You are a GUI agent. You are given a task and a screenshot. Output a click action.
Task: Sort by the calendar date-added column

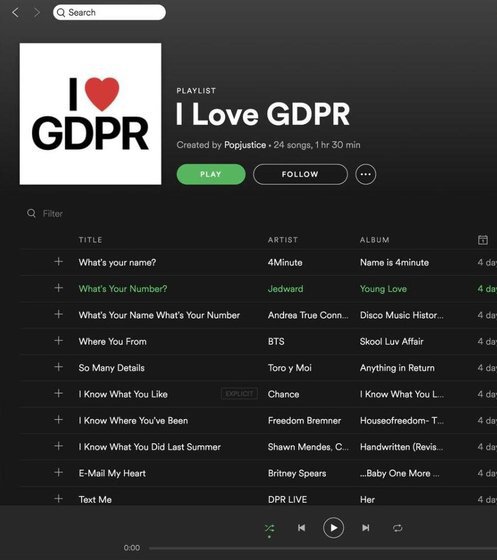pyautogui.click(x=483, y=240)
